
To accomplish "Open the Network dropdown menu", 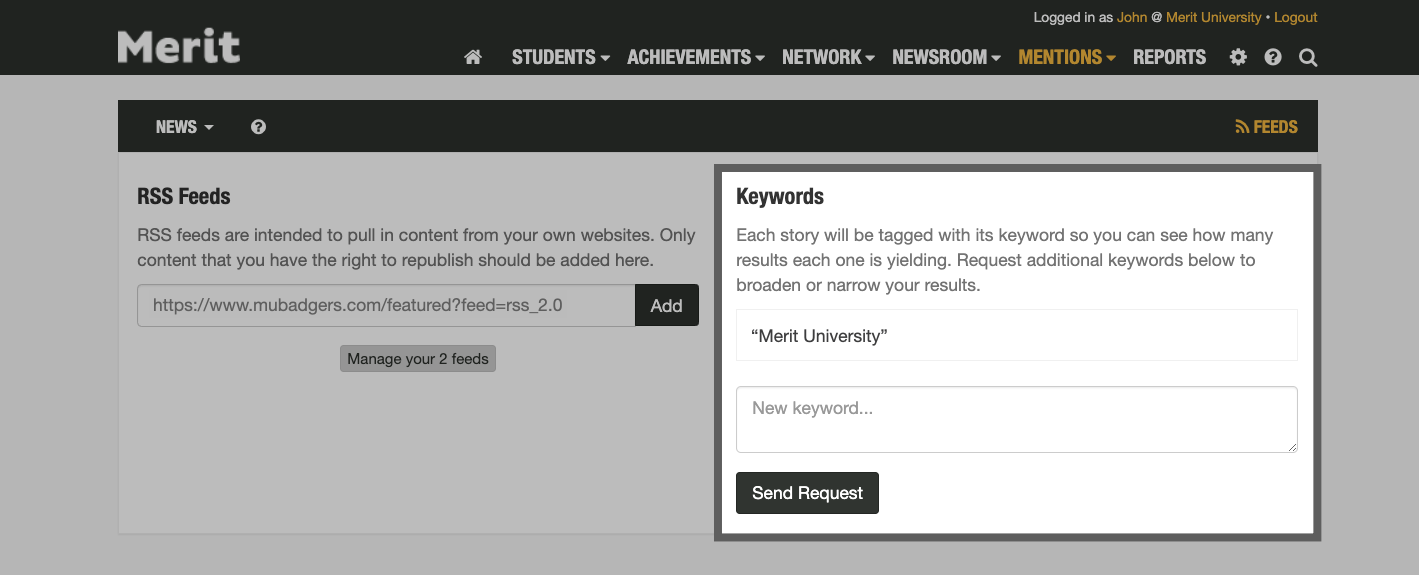I will pyautogui.click(x=828, y=57).
